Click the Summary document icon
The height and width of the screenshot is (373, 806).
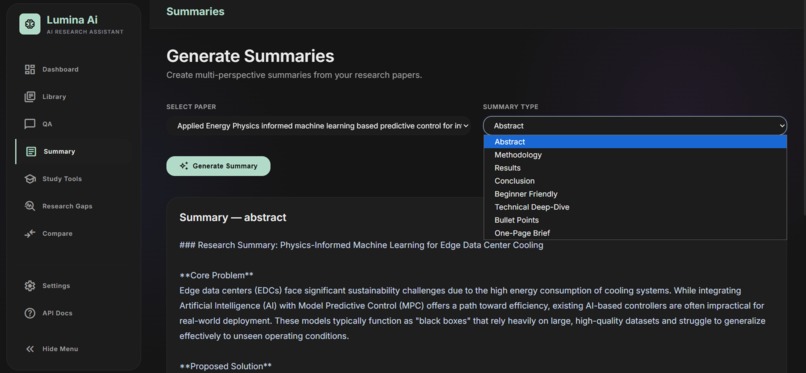31,152
